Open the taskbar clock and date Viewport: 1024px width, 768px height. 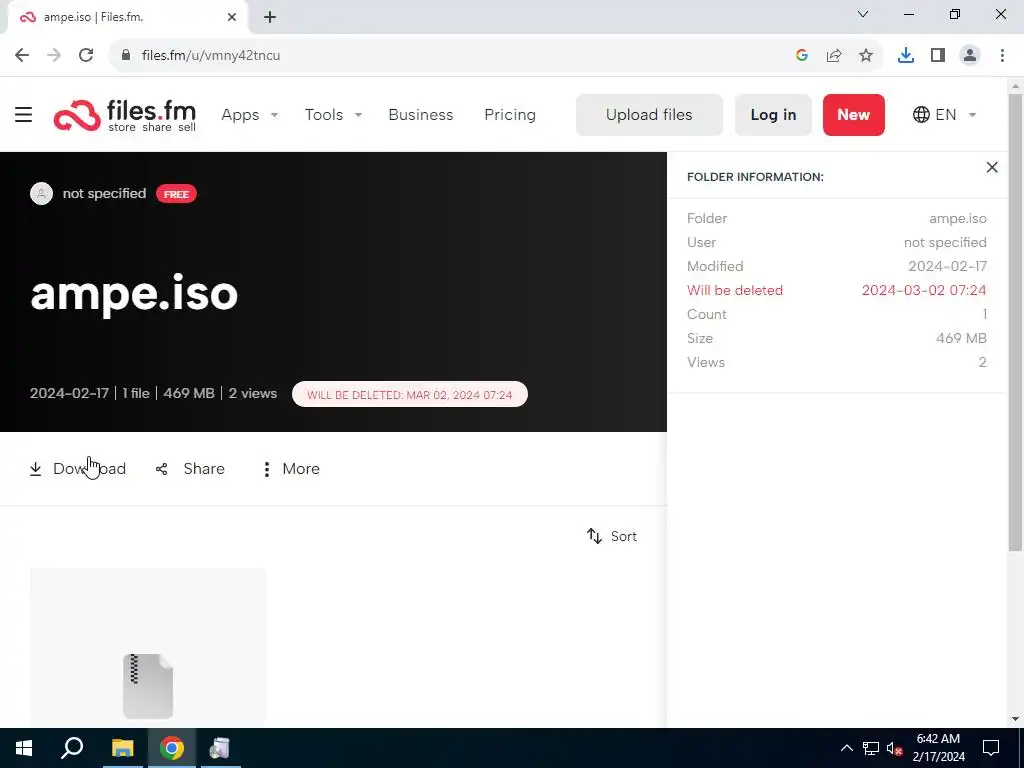click(x=938, y=748)
